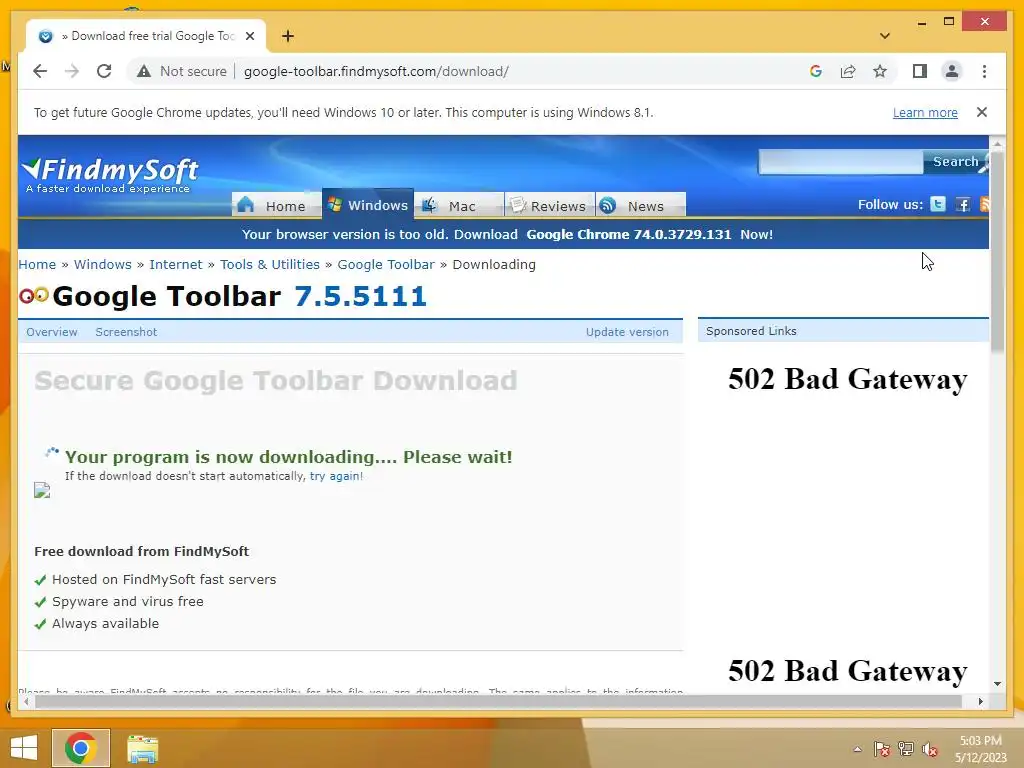Click the vertical page scrollbar thumb
Image resolution: width=1024 pixels, height=768 pixels.
click(x=997, y=251)
